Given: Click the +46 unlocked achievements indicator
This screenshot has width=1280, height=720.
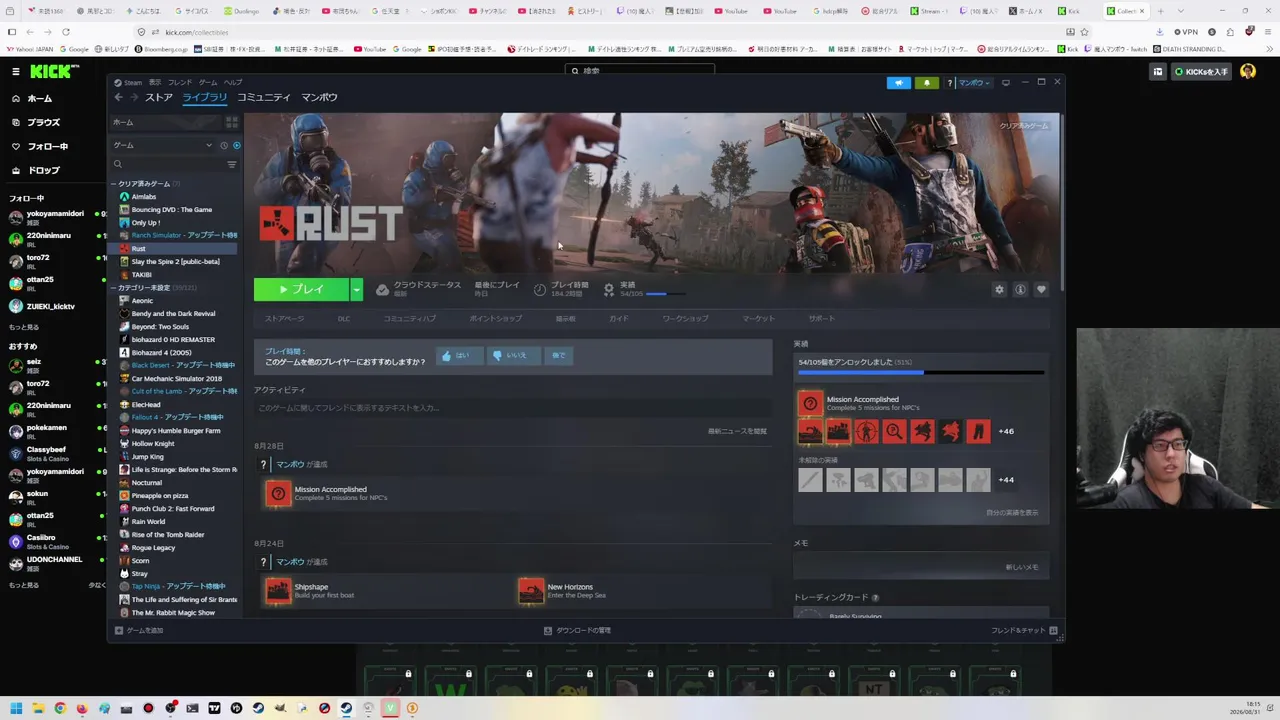Looking at the screenshot, I should (x=1006, y=431).
